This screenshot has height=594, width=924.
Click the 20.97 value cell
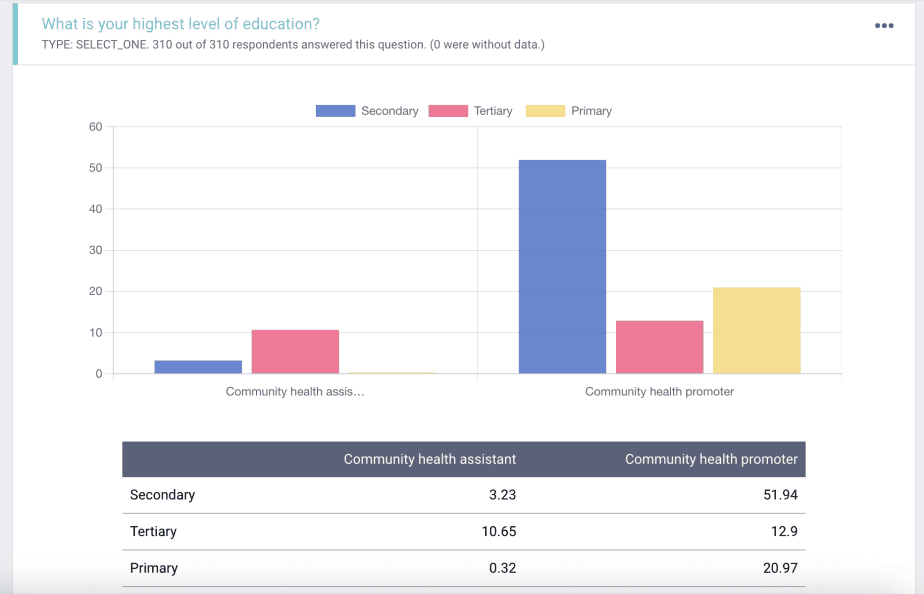(x=779, y=568)
